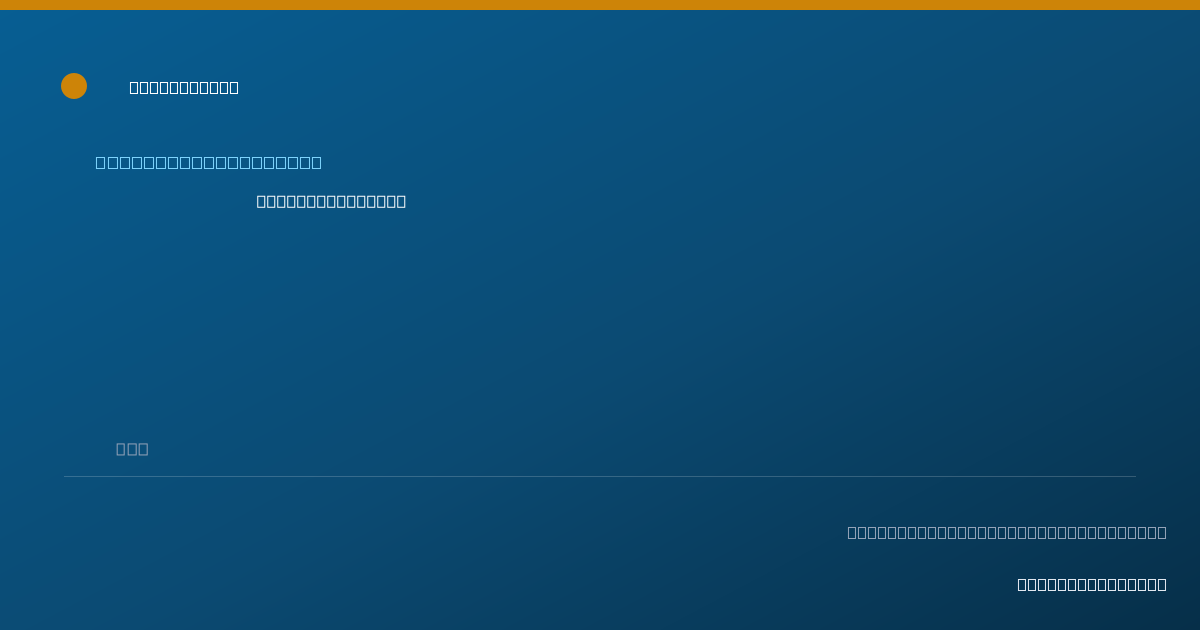Click the orange circle icon at top left
Screen dimensions: 1200x630
(74, 86)
